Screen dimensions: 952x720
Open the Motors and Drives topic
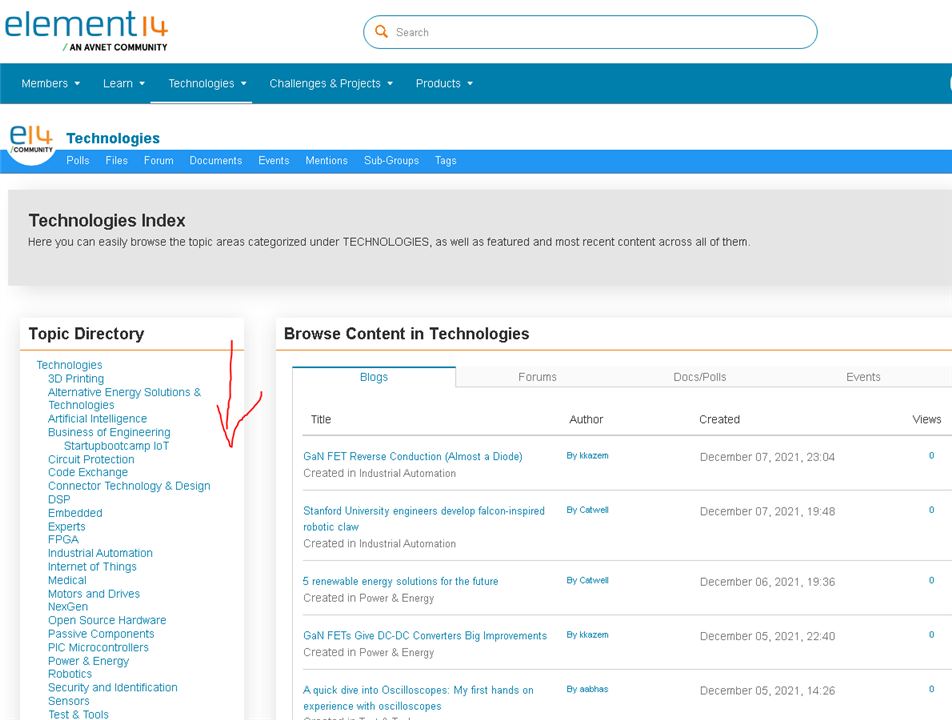(94, 594)
